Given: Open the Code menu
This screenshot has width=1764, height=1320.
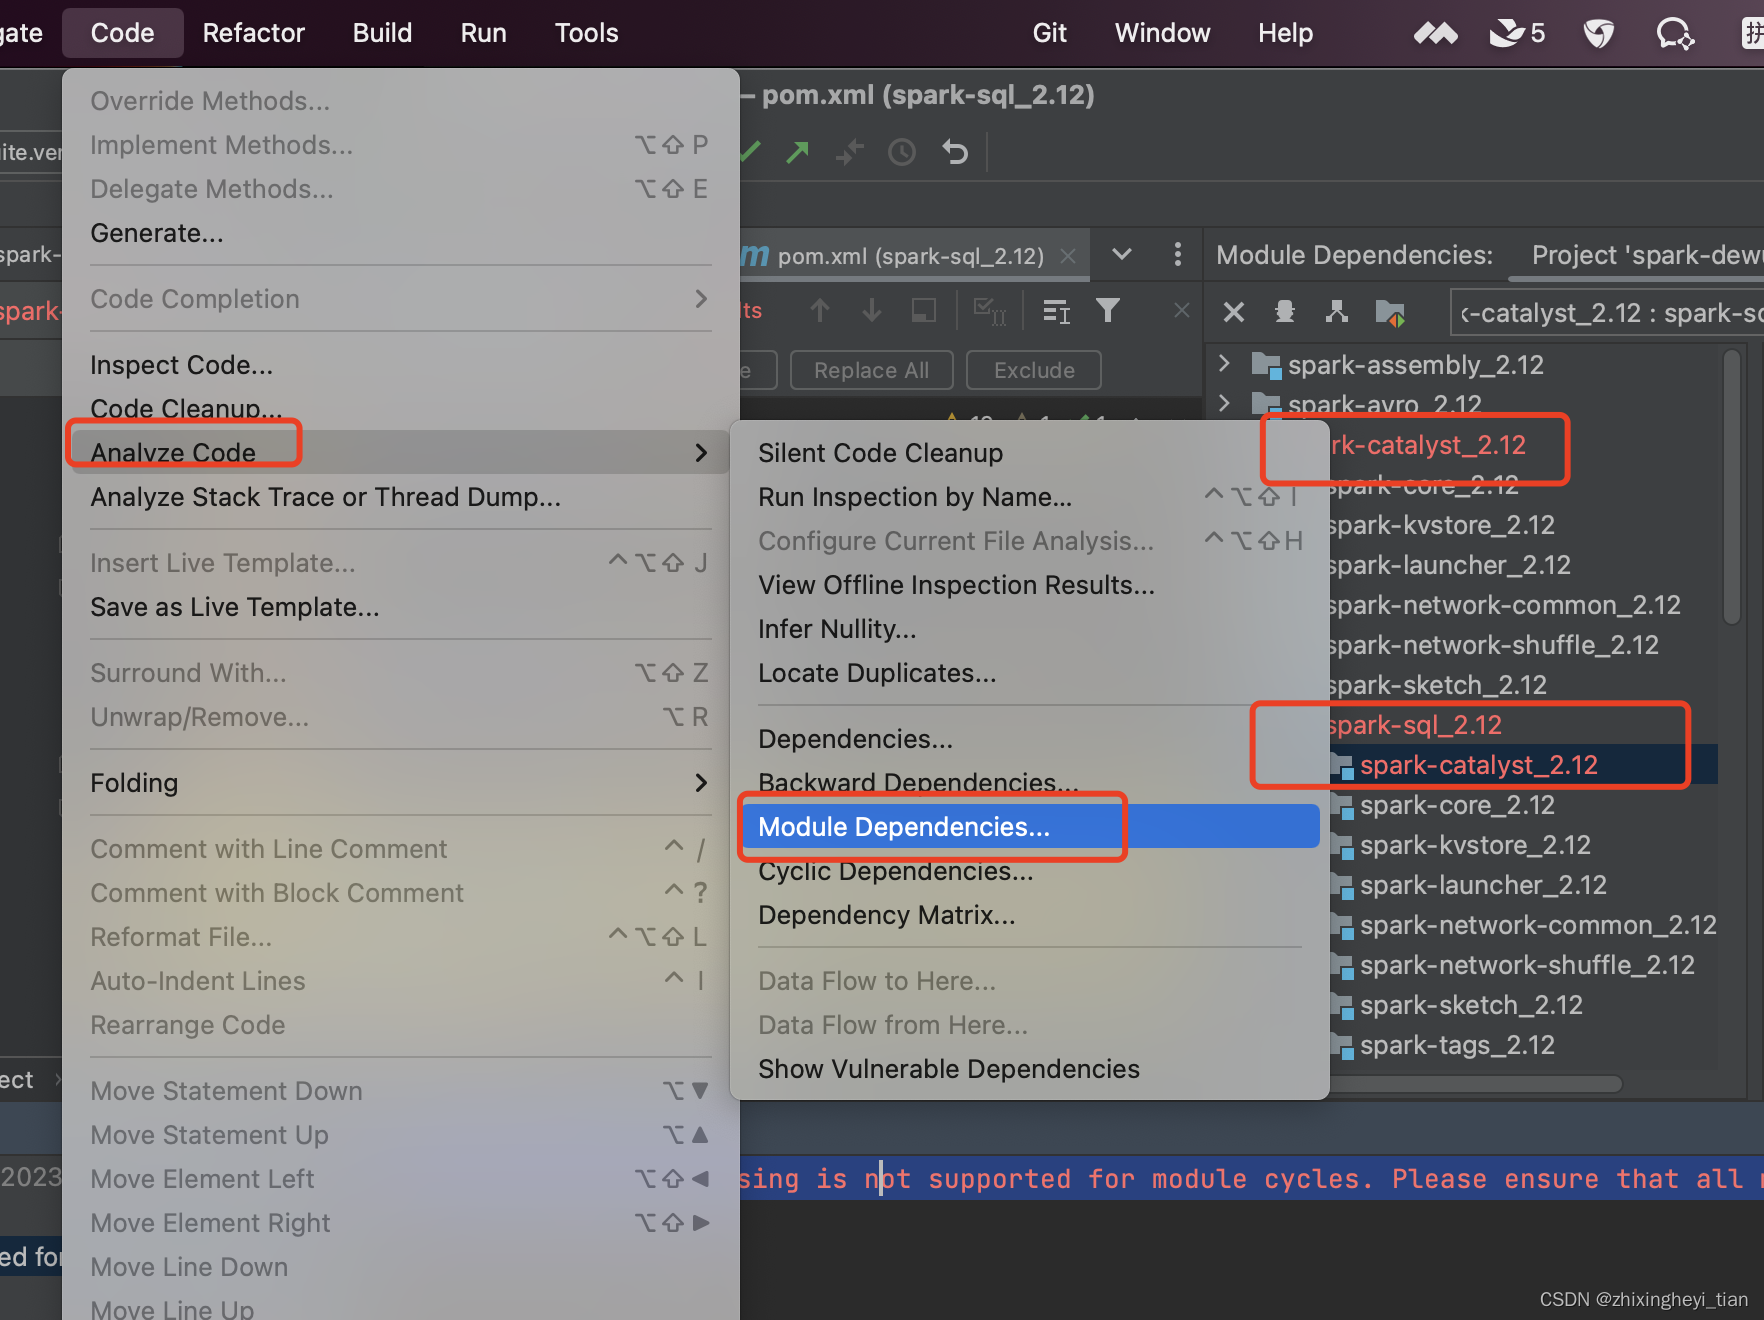Looking at the screenshot, I should tap(122, 33).
